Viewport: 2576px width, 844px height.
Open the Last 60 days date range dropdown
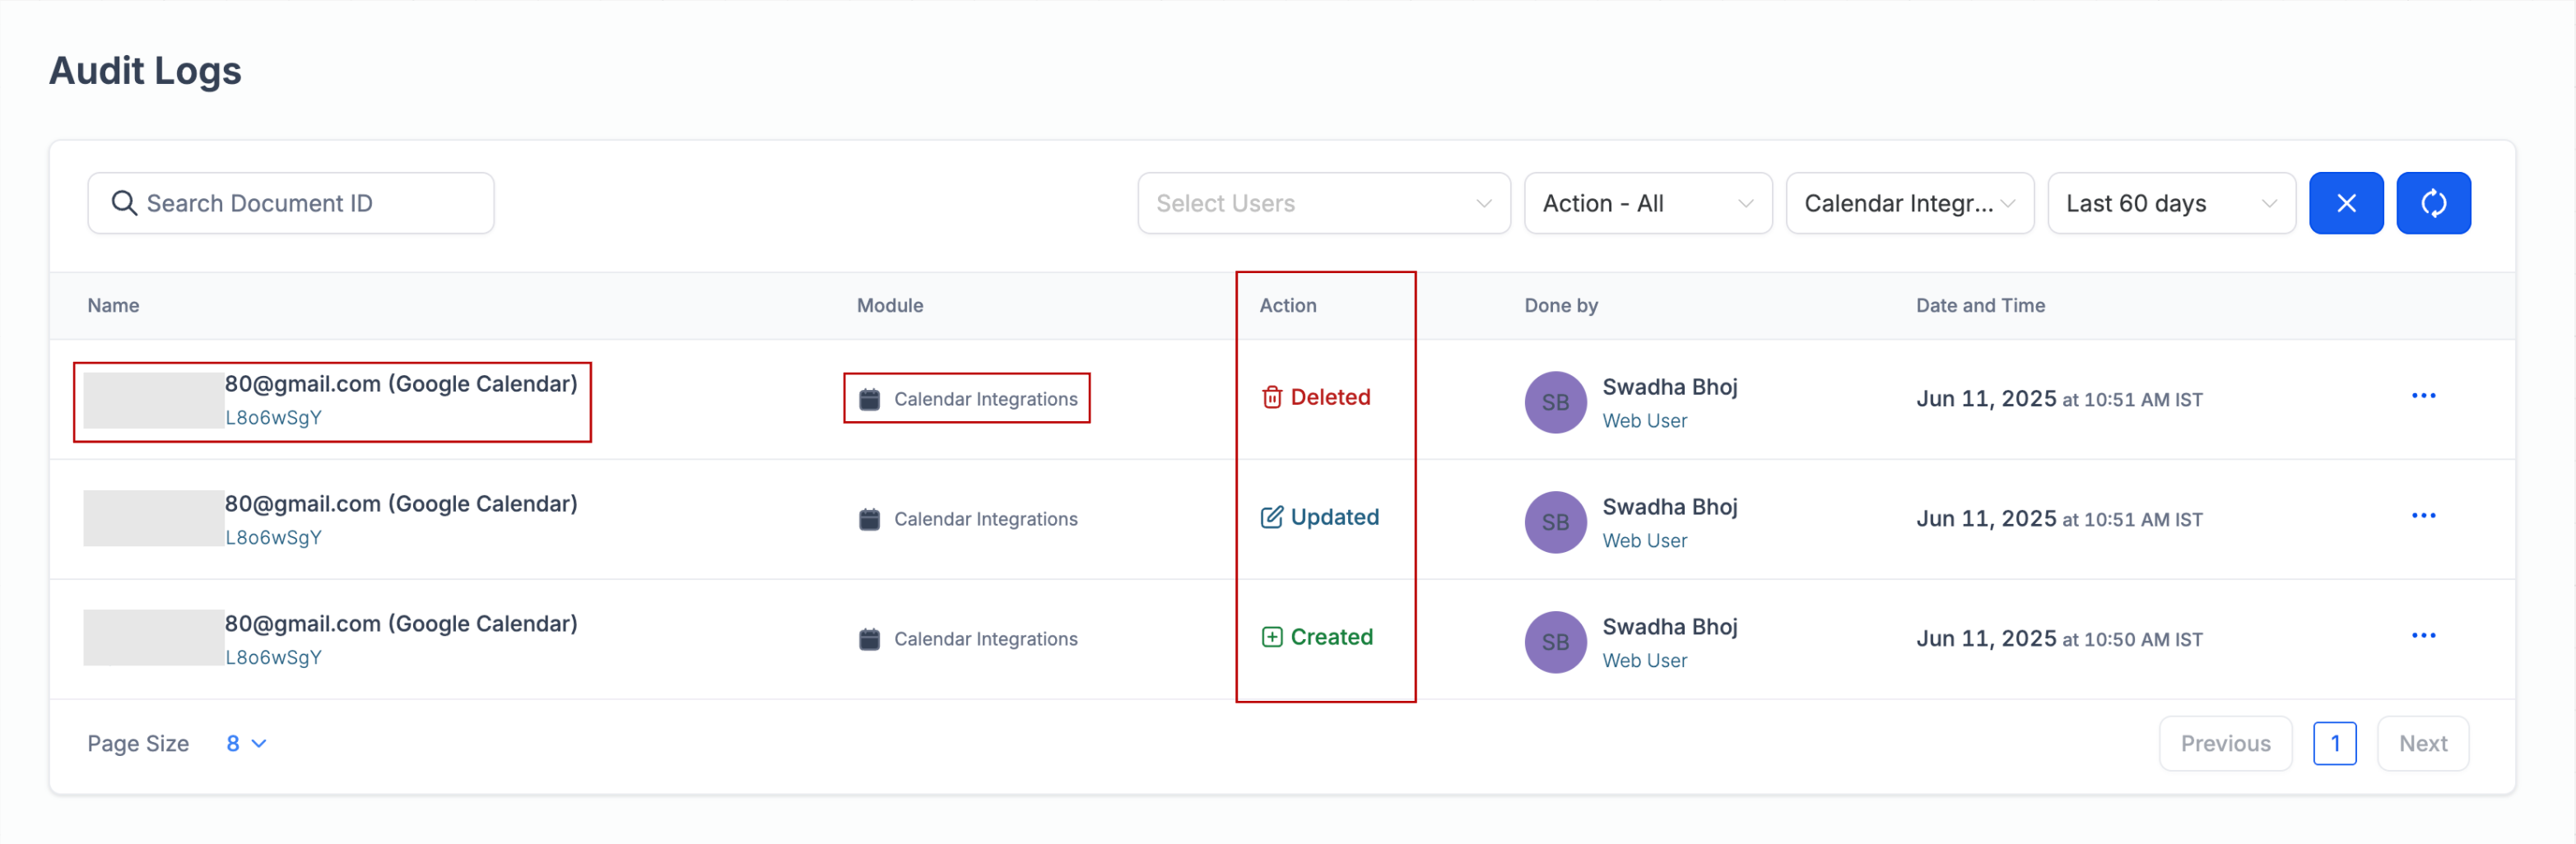(x=2171, y=203)
